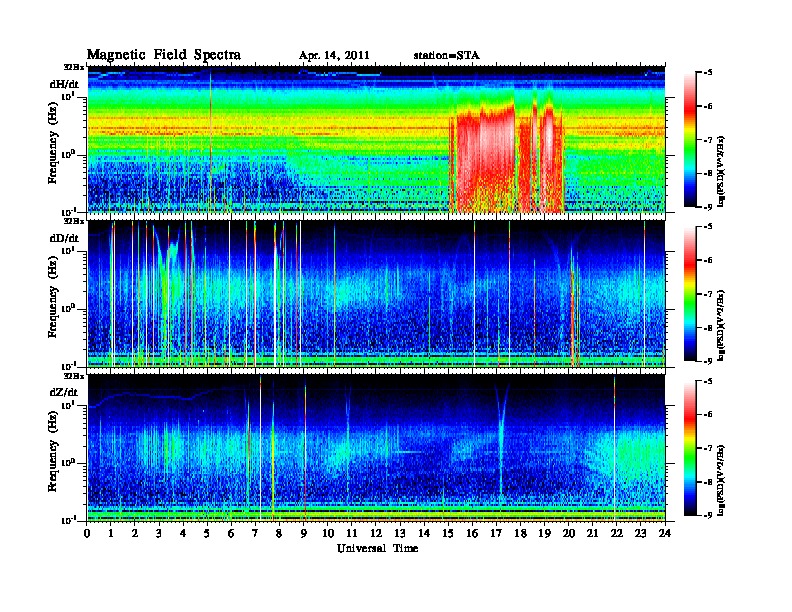Click the "18" hour tick label
The width and height of the screenshot is (792, 612).
coord(520,534)
